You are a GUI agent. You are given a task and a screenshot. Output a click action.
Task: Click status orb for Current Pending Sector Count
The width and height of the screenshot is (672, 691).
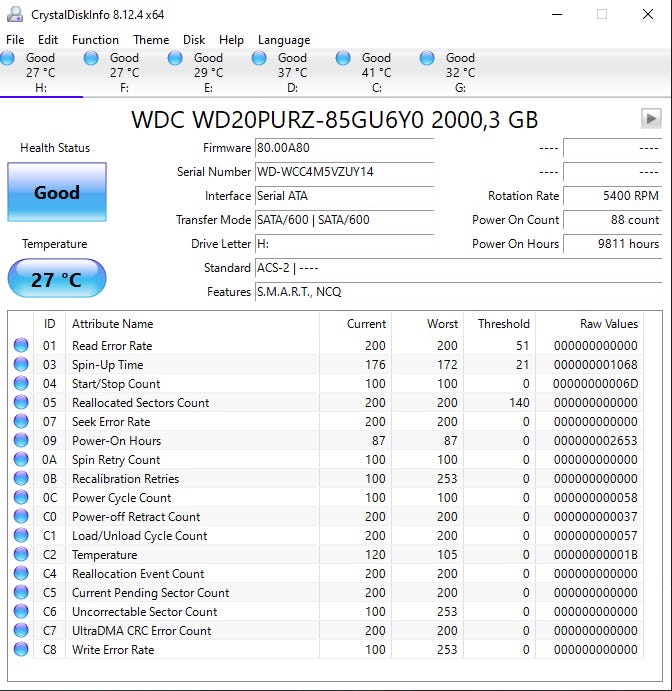pyautogui.click(x=21, y=592)
